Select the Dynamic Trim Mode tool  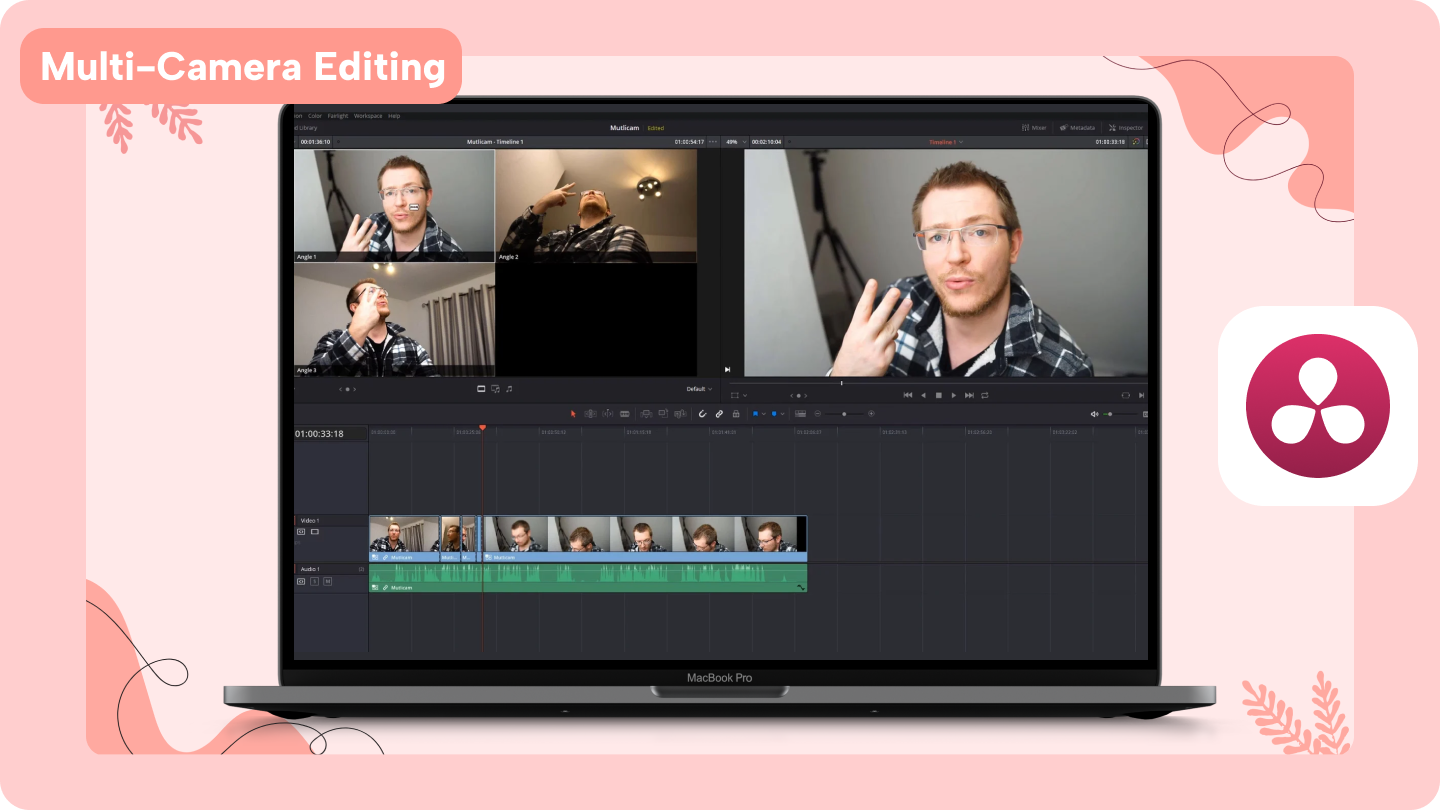tap(608, 413)
